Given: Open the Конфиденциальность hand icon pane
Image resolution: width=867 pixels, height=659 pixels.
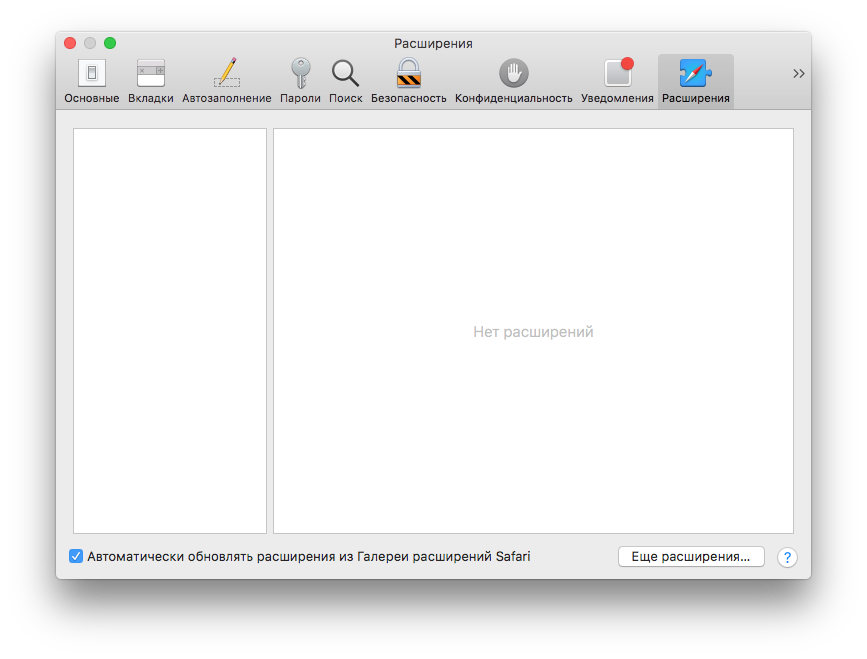Looking at the screenshot, I should tap(514, 81).
